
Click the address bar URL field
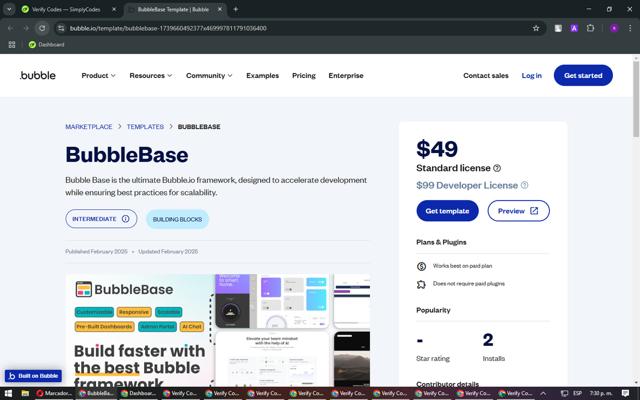pos(300,28)
